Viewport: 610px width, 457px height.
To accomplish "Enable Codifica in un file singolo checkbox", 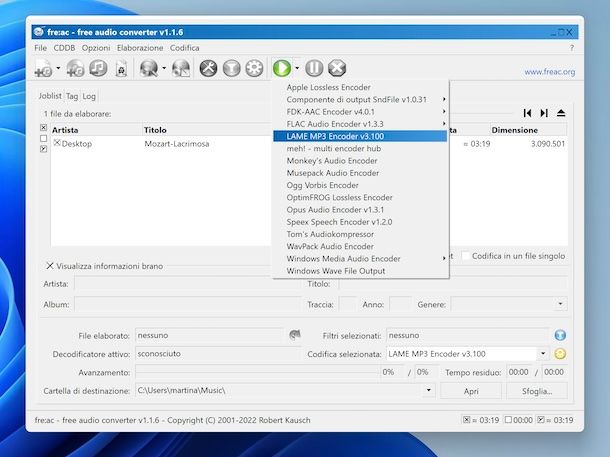I will [x=465, y=256].
